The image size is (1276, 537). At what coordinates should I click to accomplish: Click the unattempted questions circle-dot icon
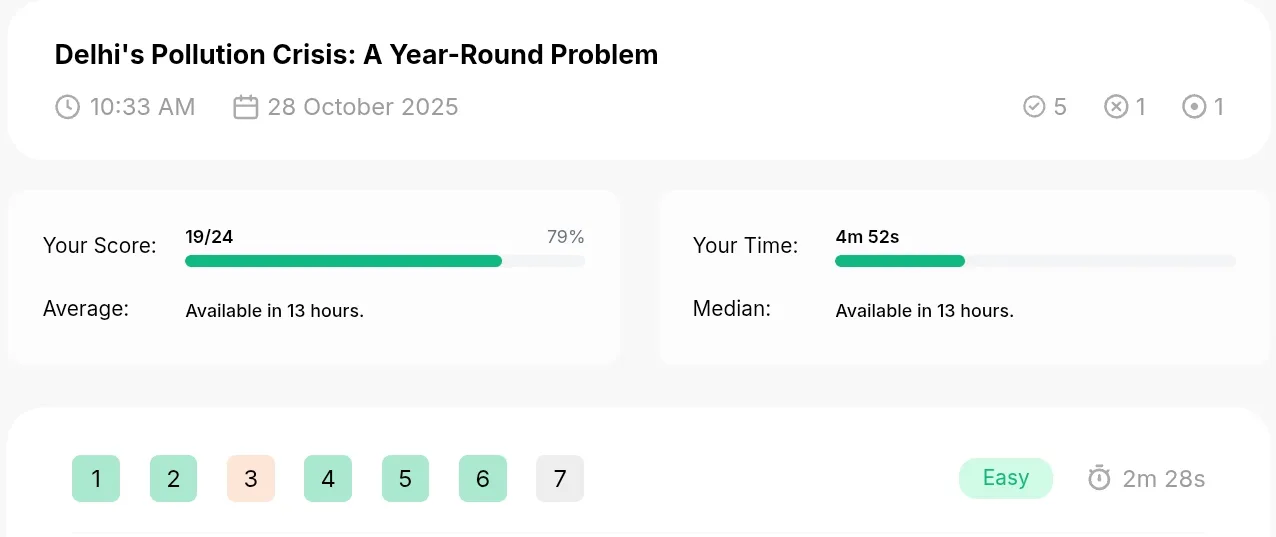[1194, 106]
